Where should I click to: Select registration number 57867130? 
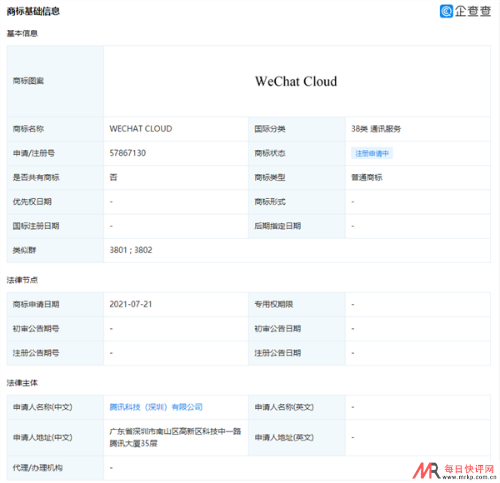click(x=128, y=153)
